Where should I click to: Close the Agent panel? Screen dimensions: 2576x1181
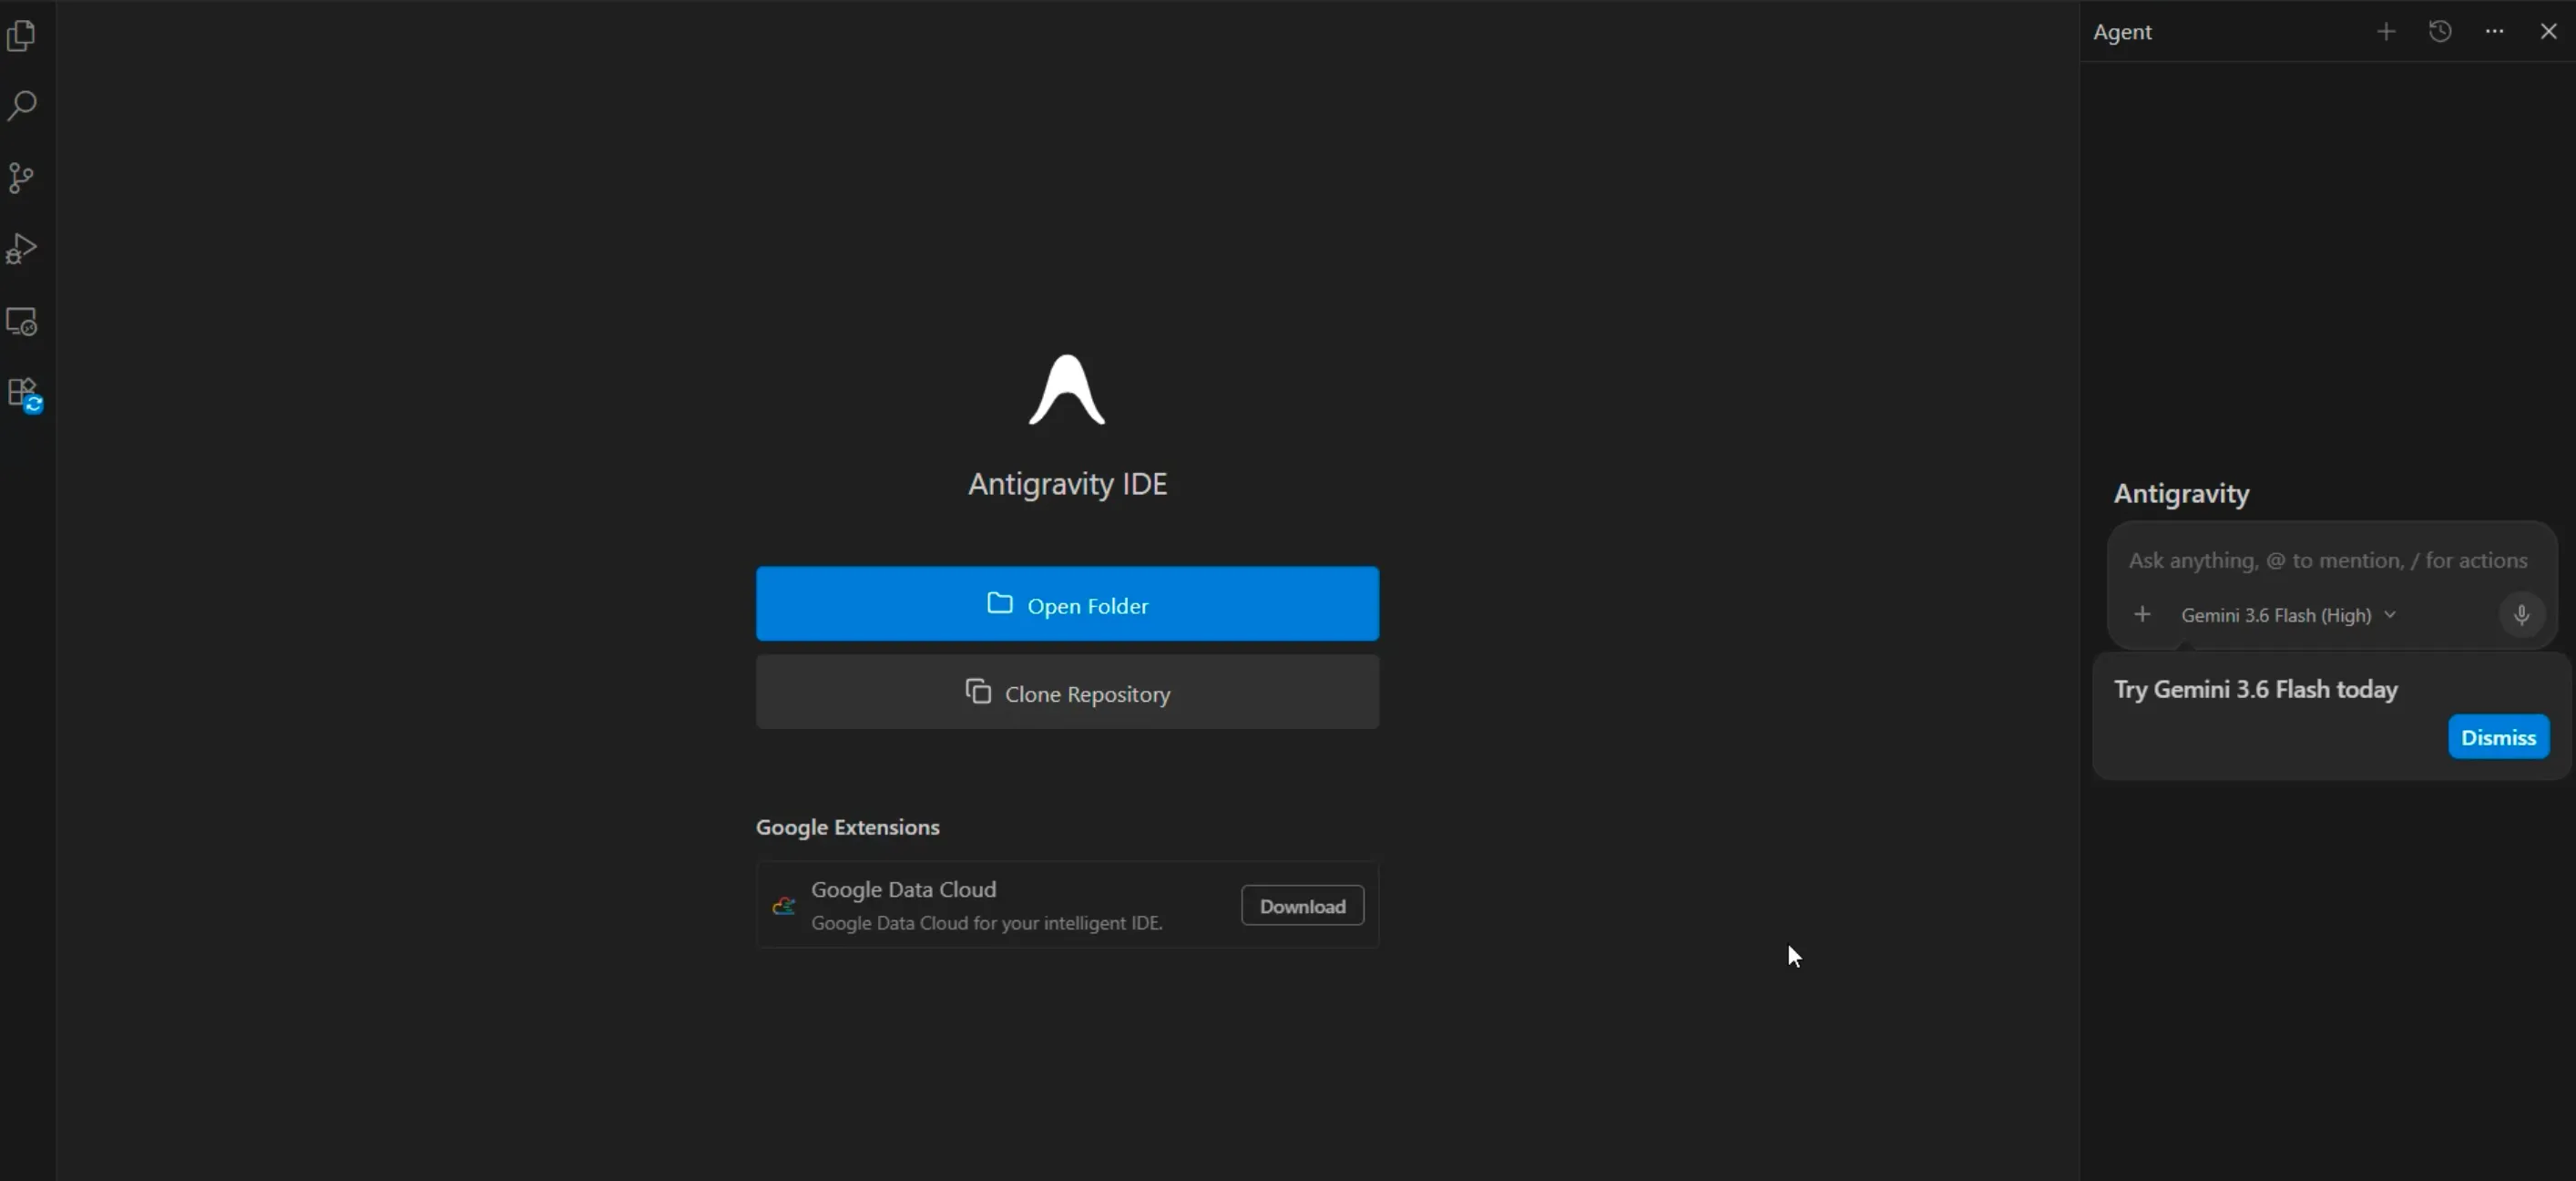click(2548, 31)
